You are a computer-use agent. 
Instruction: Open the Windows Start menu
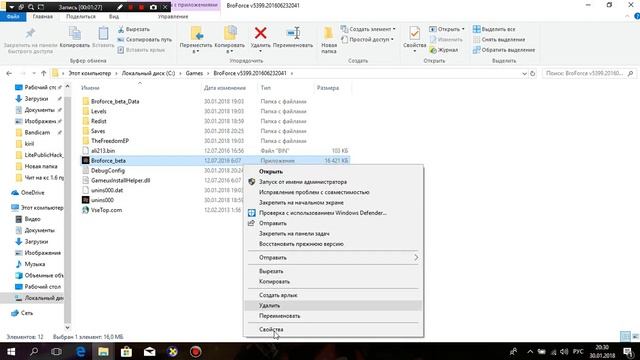(11, 351)
